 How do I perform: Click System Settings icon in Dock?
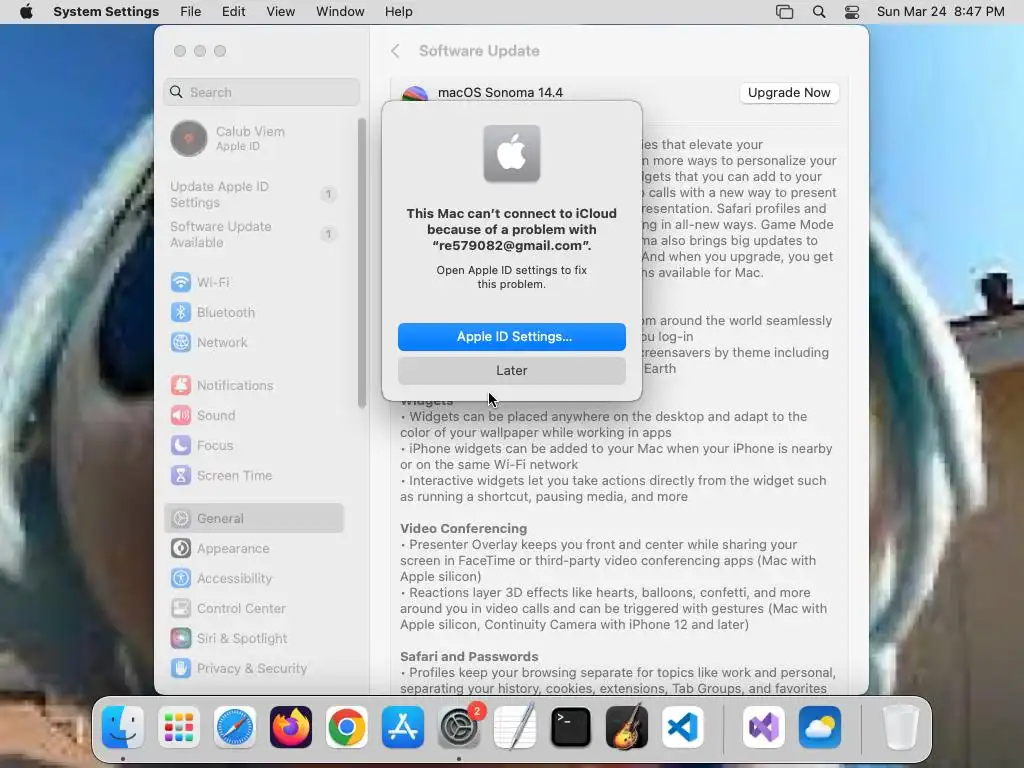tap(458, 727)
